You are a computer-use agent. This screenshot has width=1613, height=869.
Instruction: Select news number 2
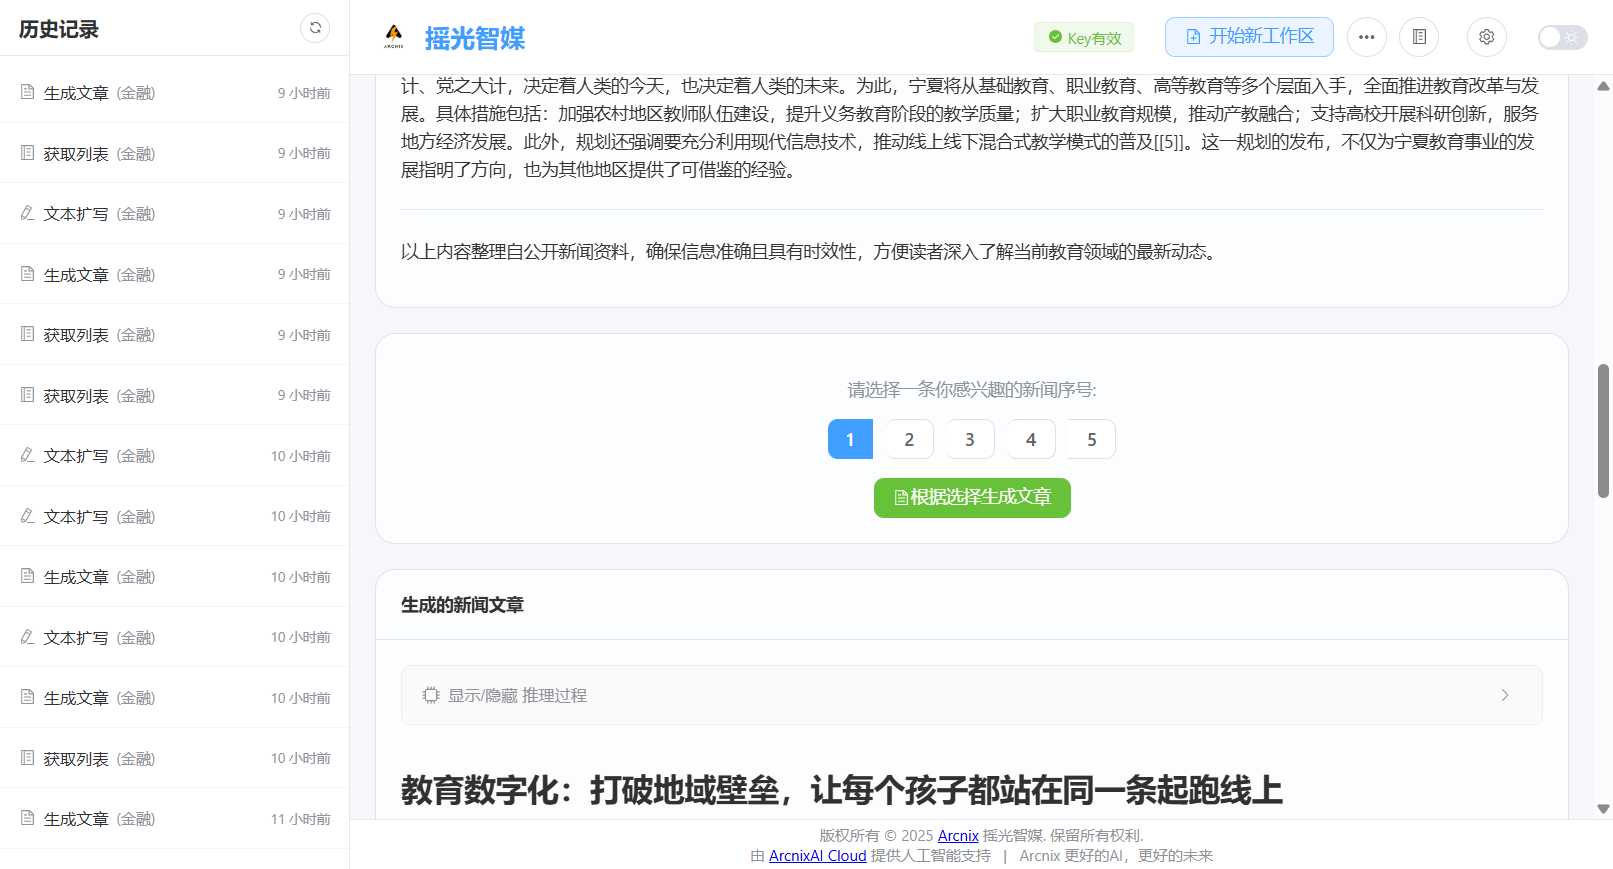click(x=909, y=439)
